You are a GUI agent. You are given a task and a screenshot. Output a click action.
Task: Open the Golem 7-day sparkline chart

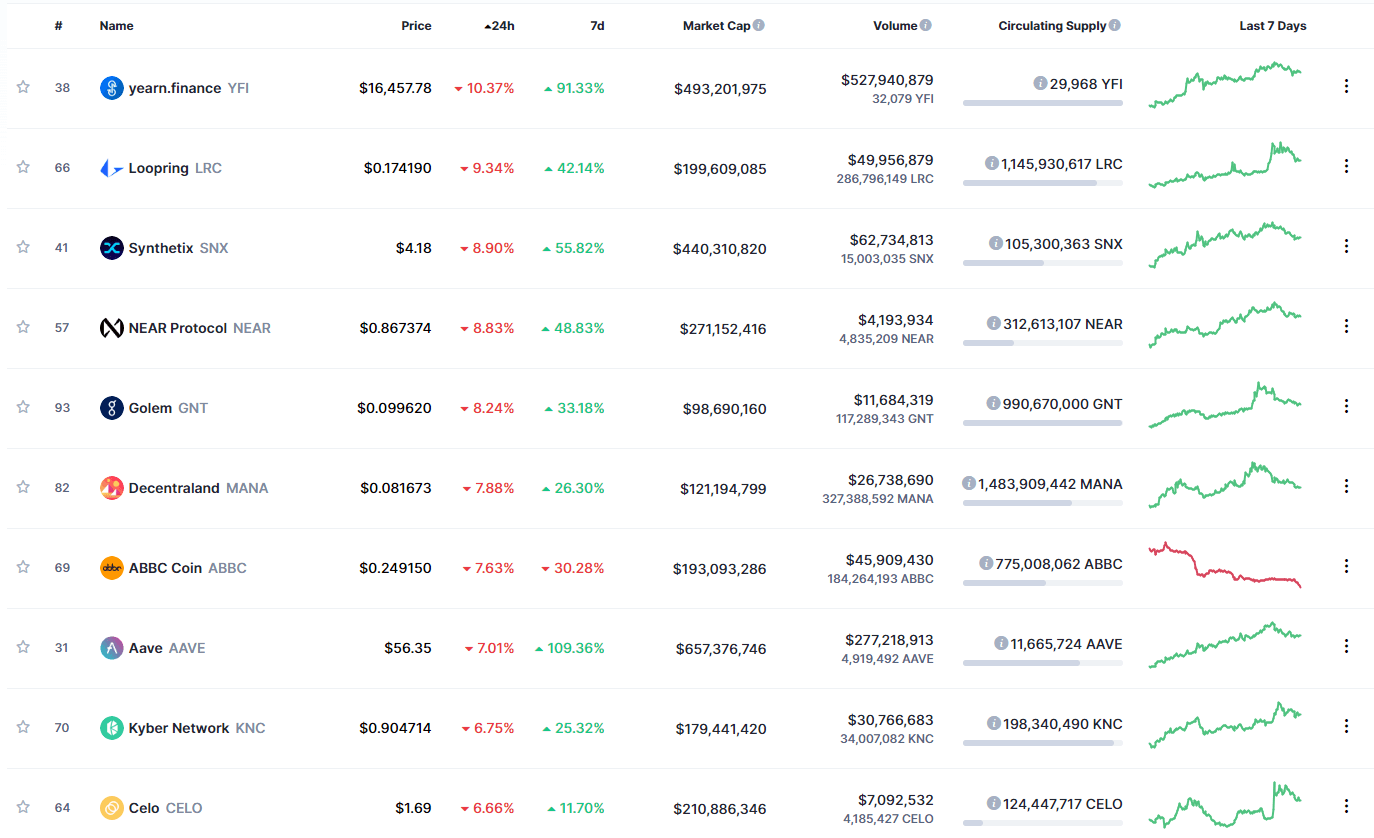tap(1225, 405)
